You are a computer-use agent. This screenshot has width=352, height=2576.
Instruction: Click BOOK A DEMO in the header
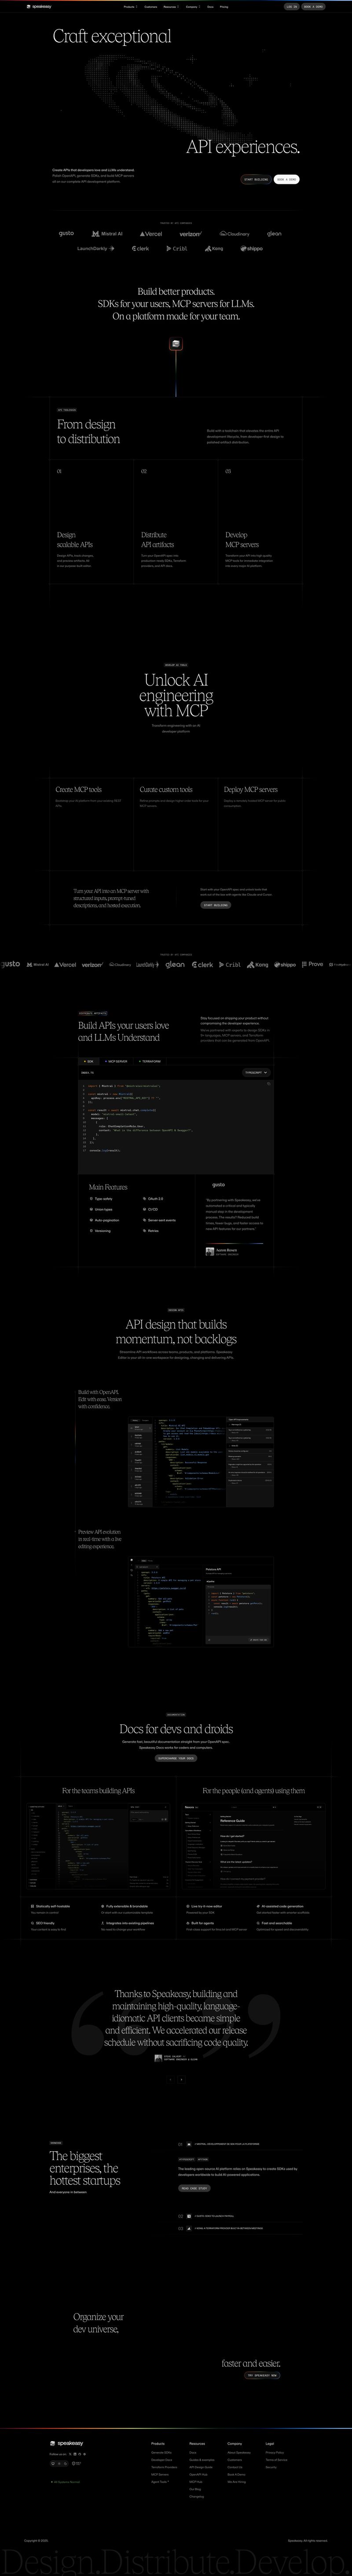click(x=313, y=6)
